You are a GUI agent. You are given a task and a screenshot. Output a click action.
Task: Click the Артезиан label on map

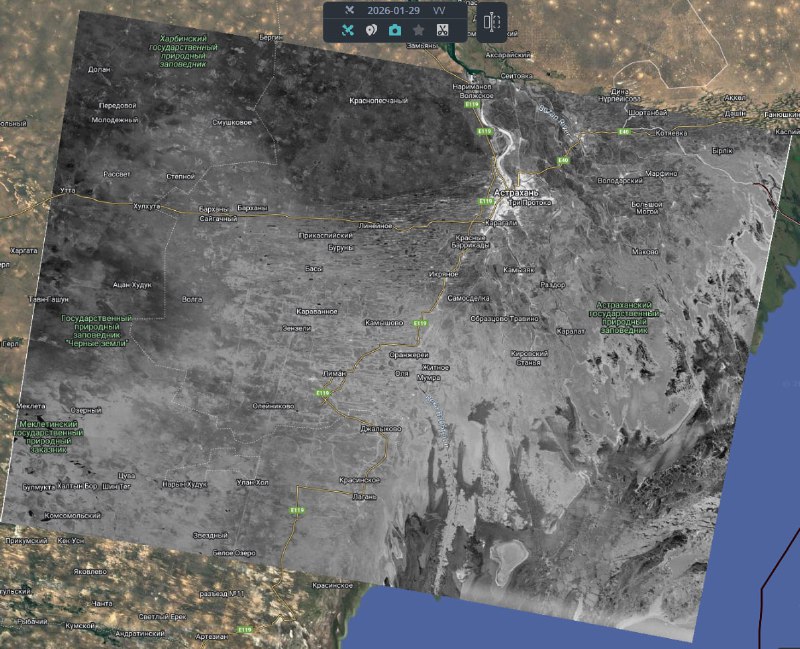coord(212,636)
